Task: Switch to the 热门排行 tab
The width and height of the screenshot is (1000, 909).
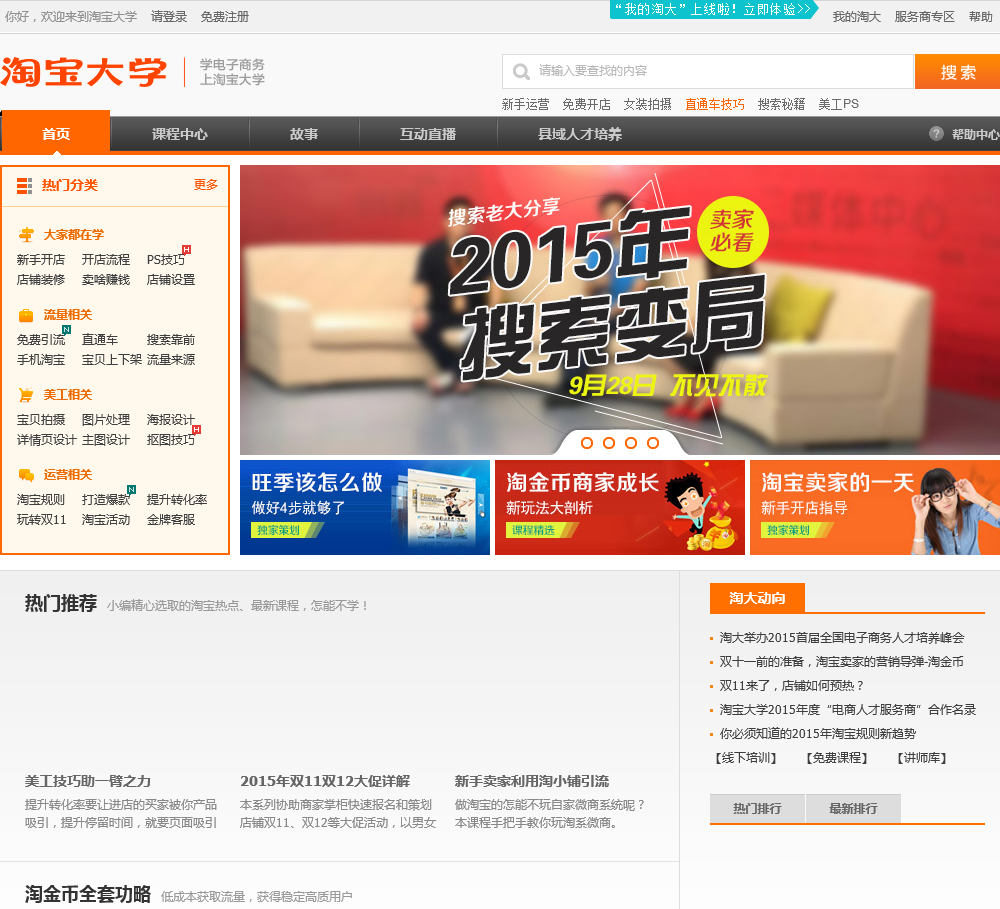Action: 757,808
